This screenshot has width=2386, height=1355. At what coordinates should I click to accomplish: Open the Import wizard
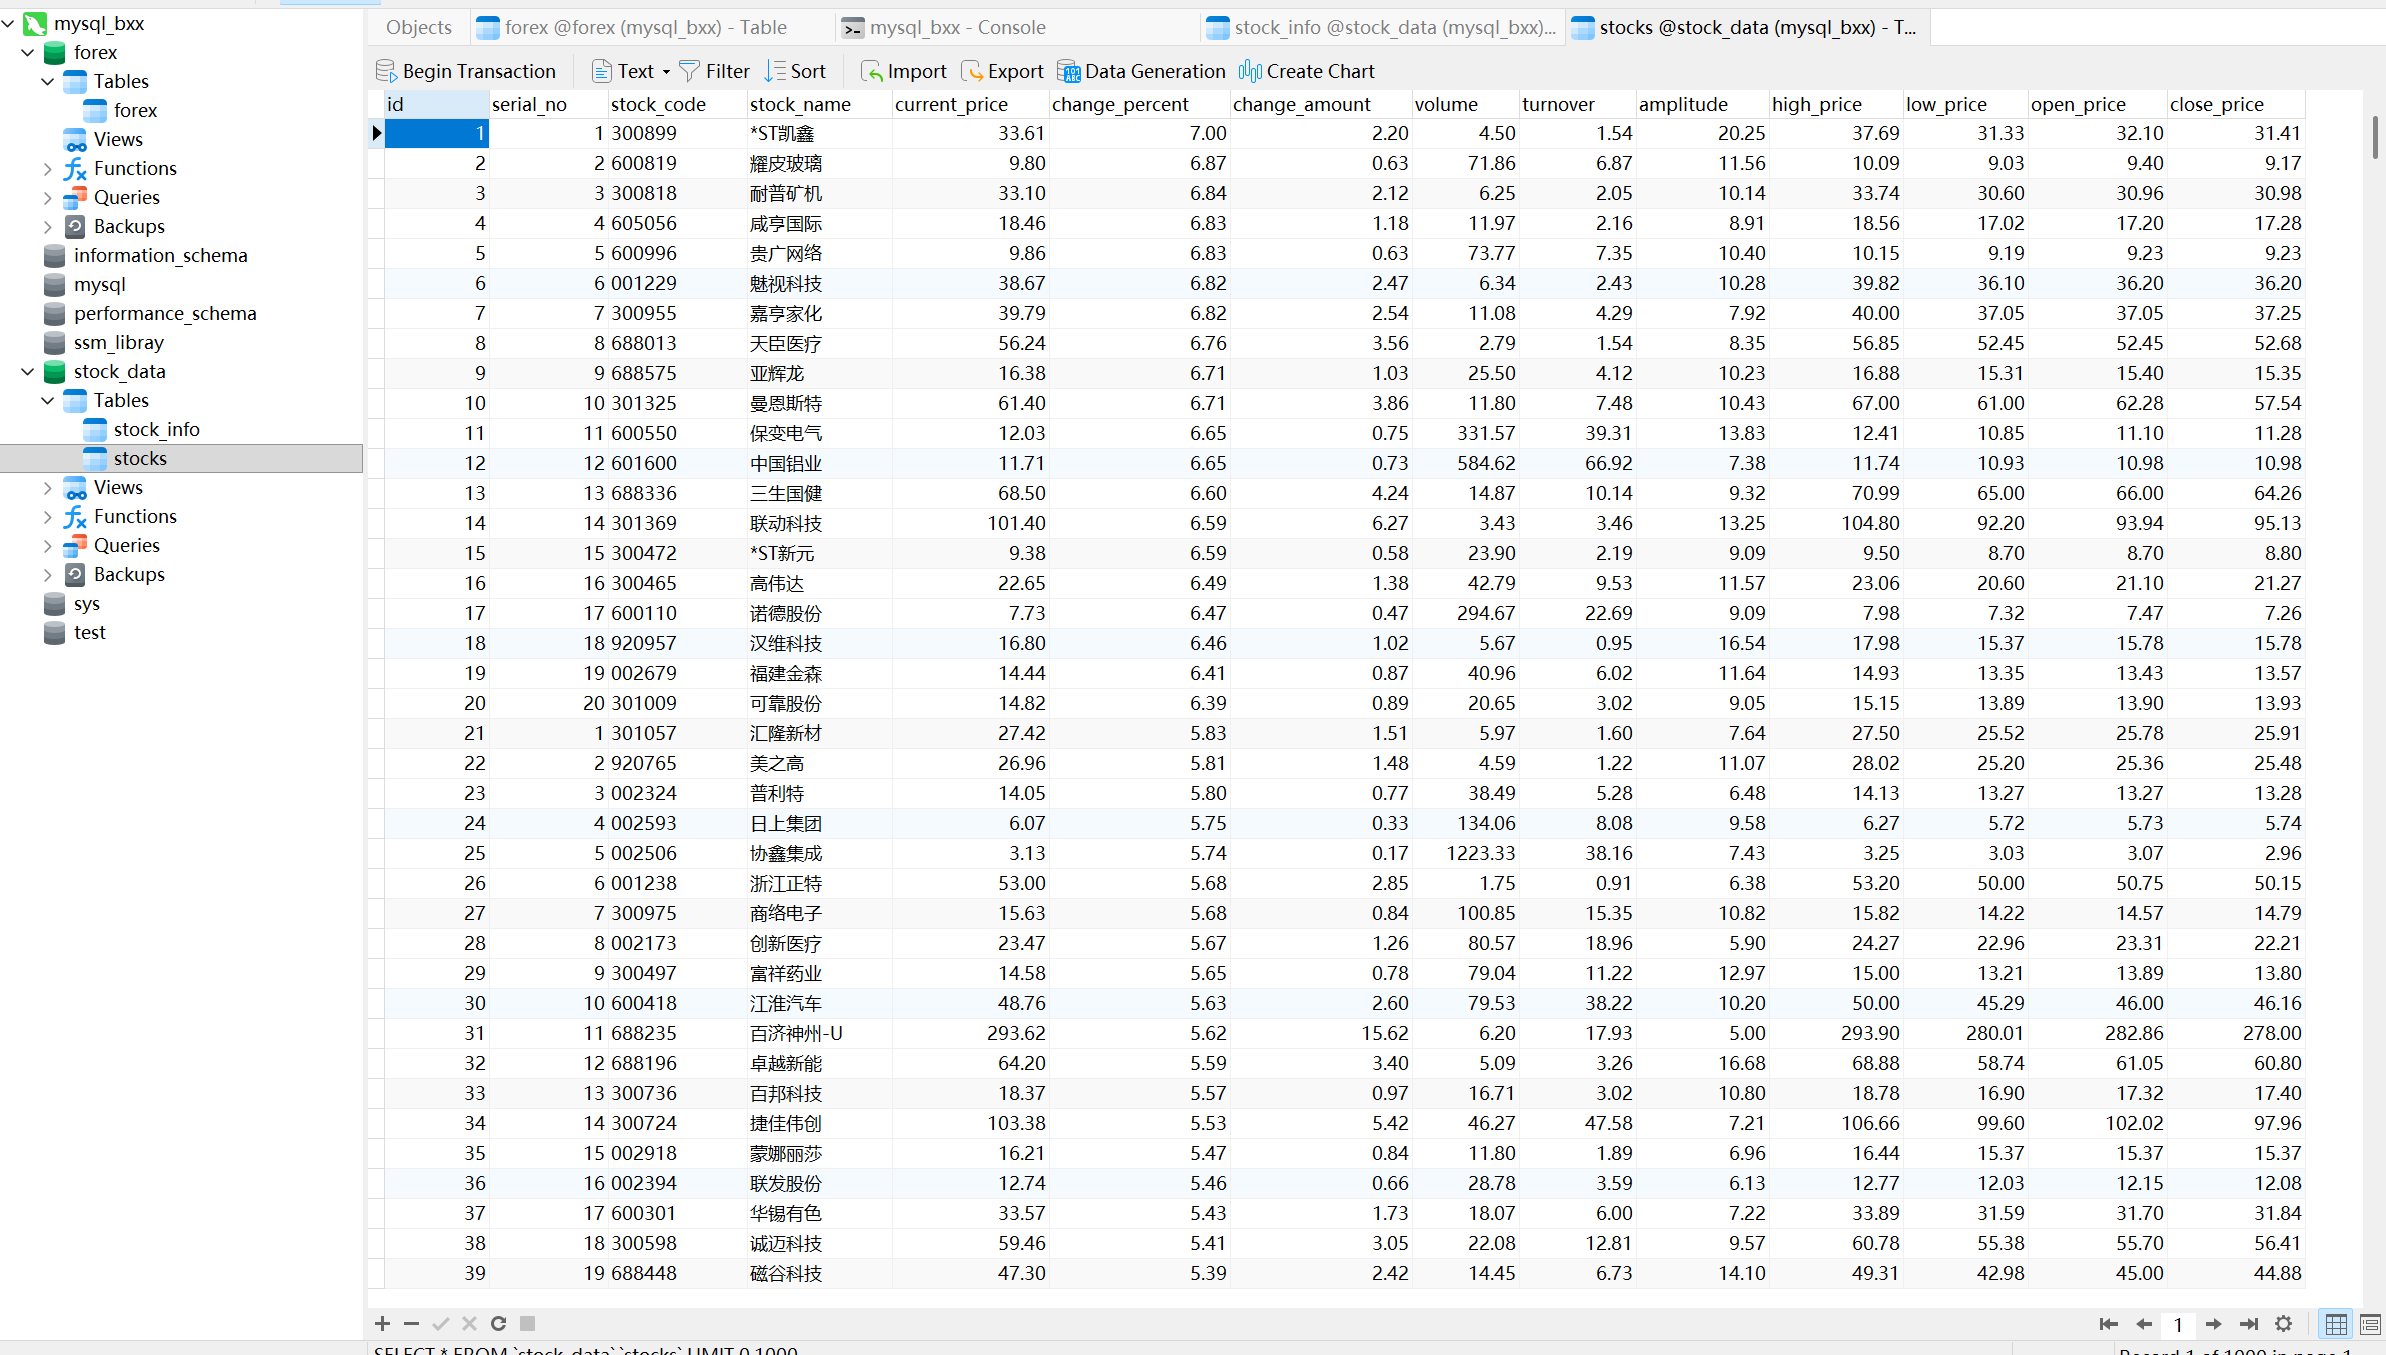click(904, 71)
